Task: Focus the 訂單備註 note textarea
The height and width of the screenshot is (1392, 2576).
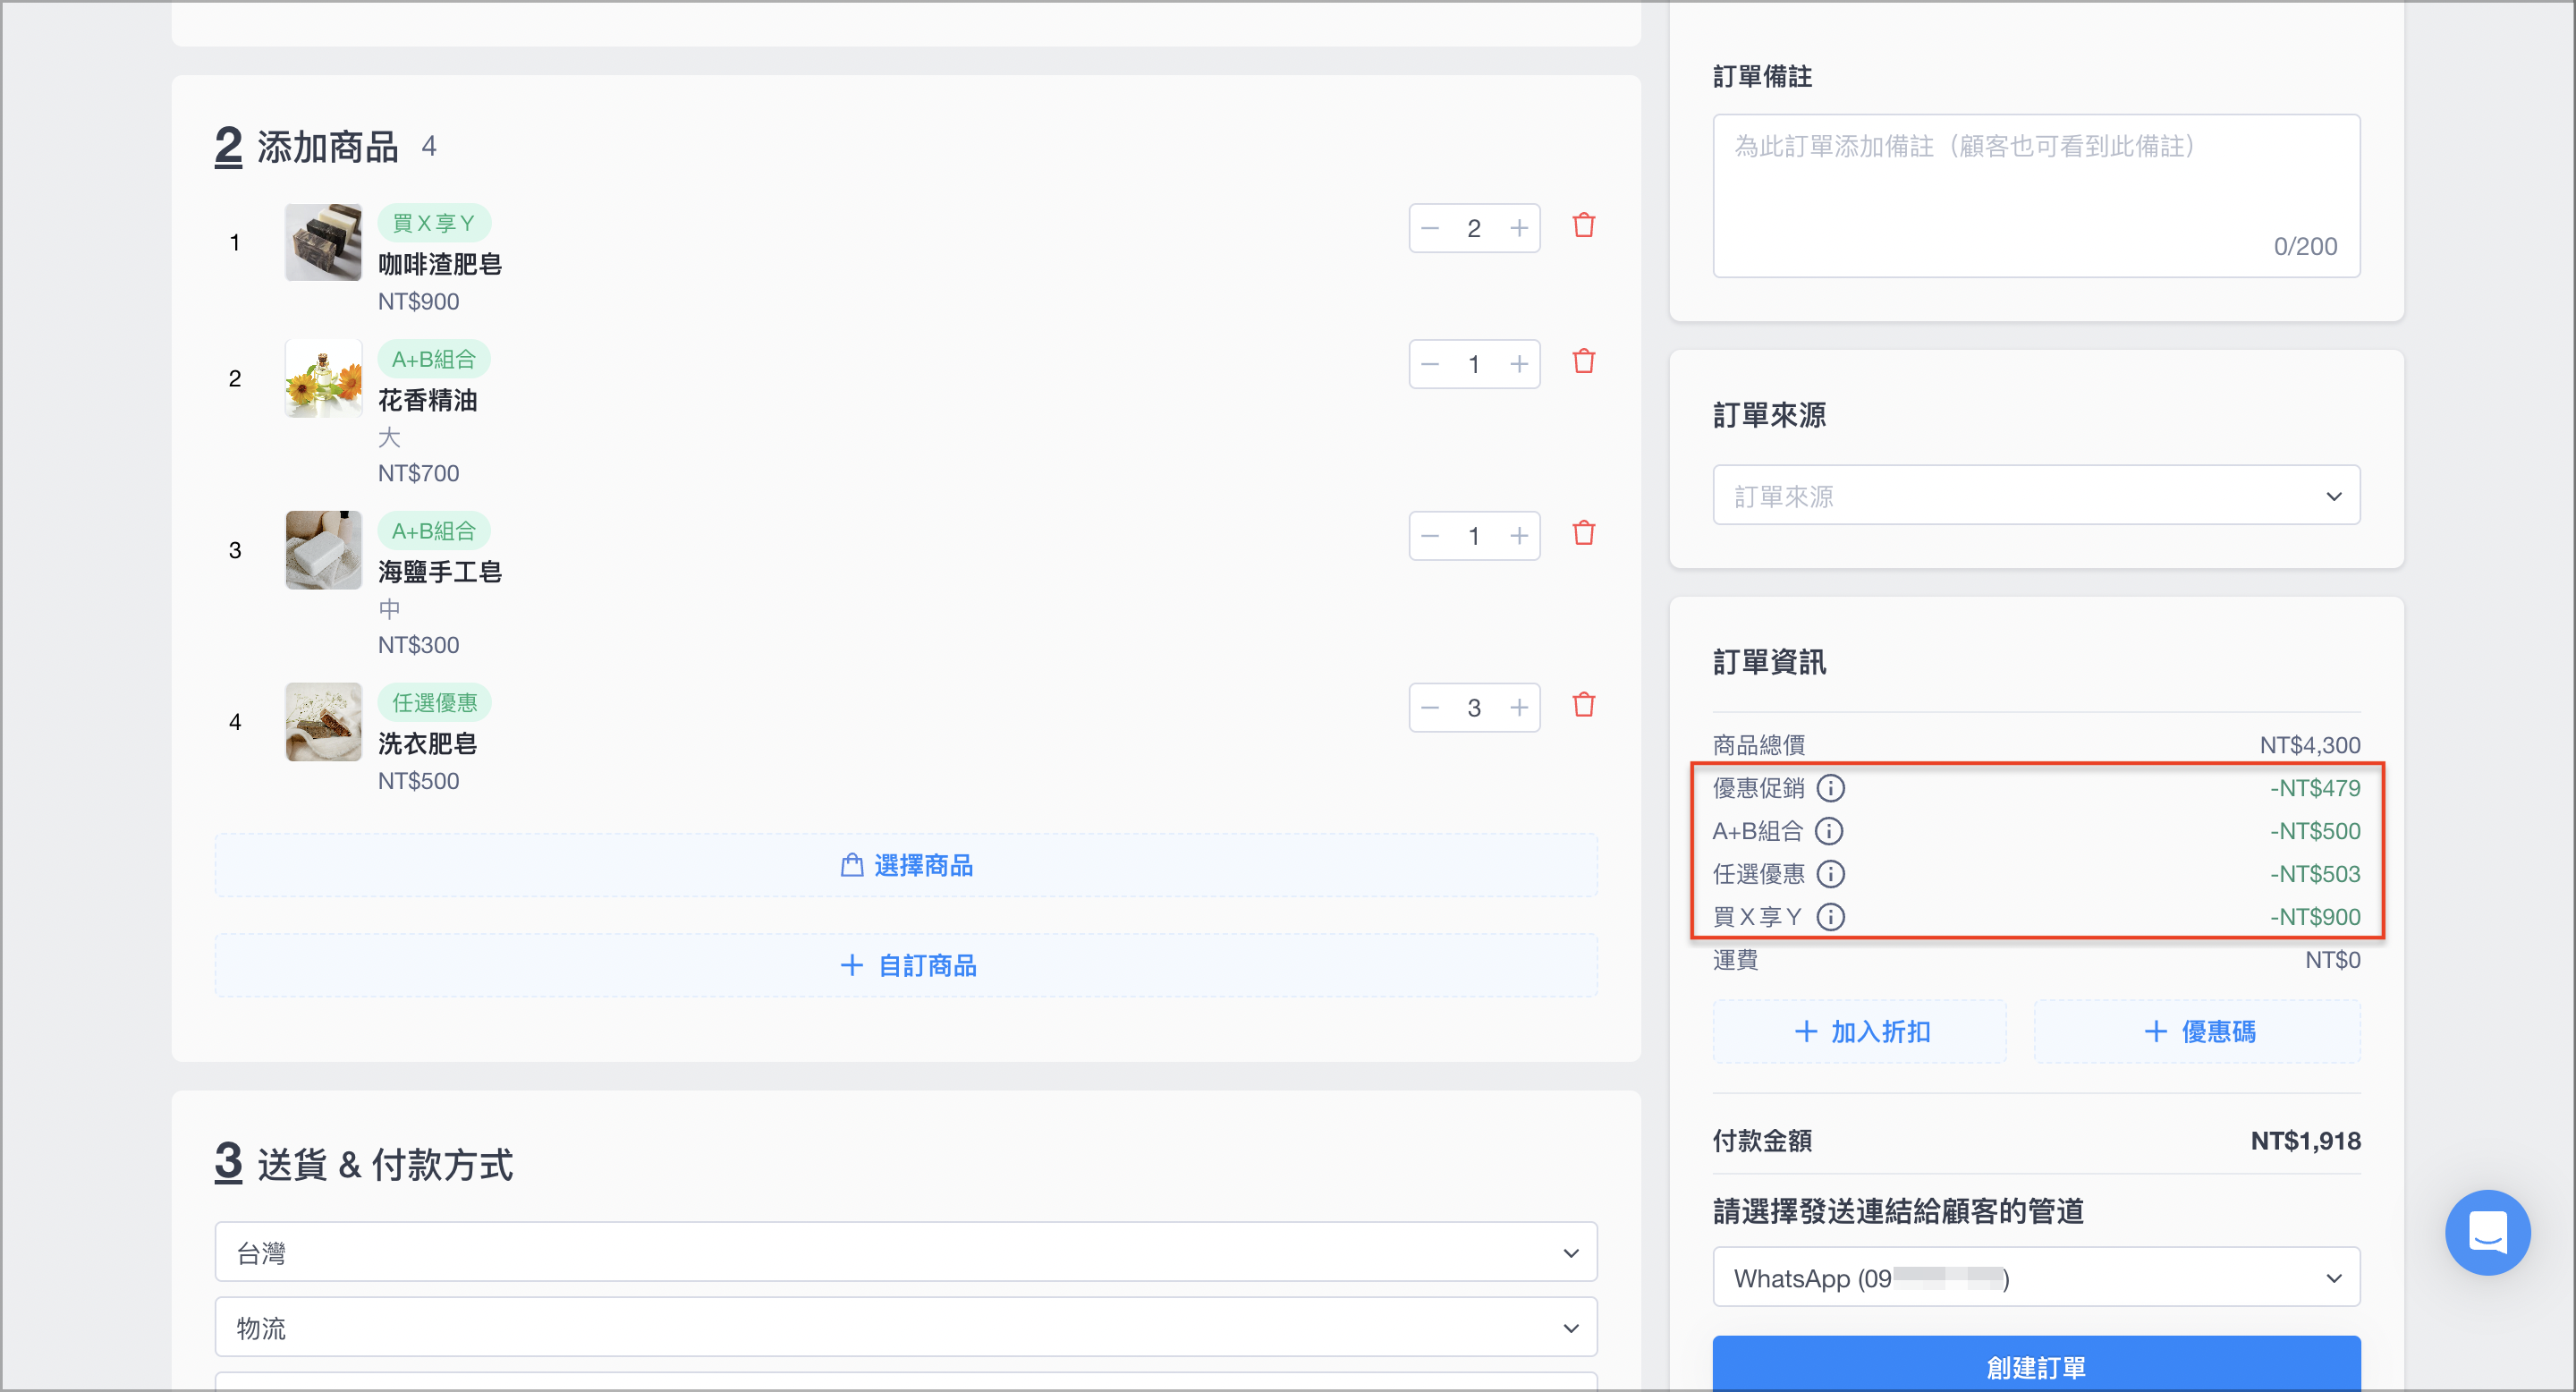Action: (x=2037, y=197)
